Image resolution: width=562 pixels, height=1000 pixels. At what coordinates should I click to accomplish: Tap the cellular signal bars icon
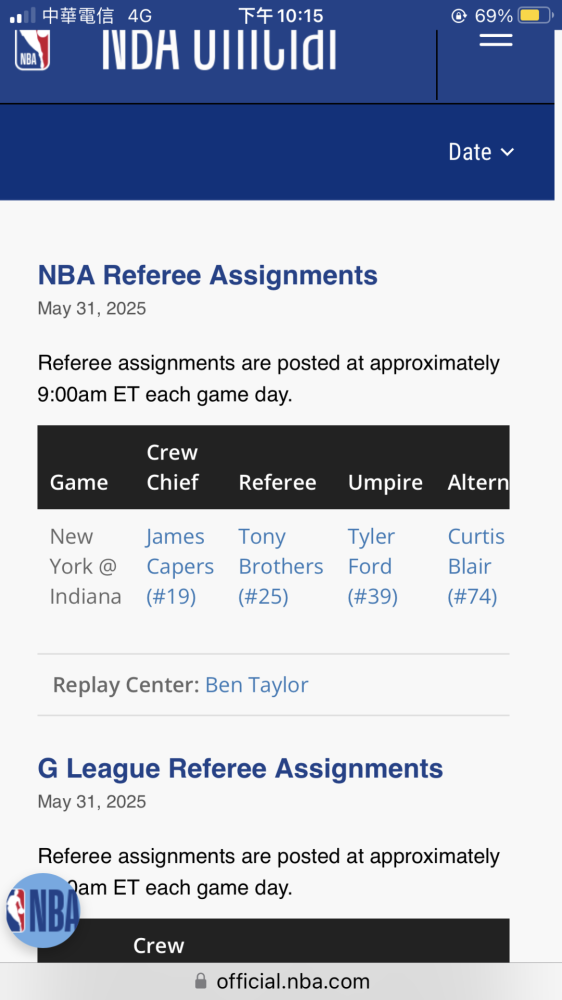click(x=22, y=15)
